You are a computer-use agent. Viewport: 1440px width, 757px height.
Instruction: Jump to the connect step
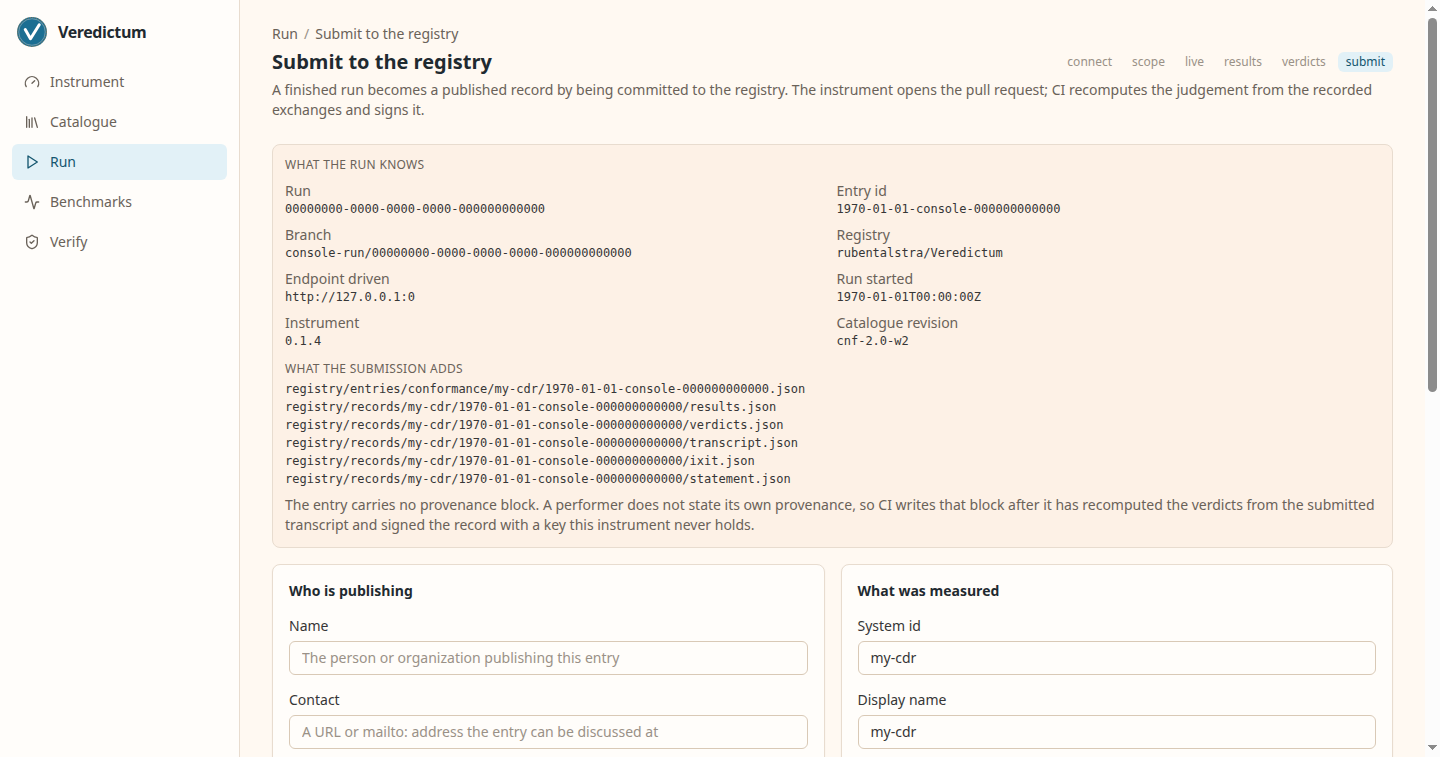point(1089,62)
